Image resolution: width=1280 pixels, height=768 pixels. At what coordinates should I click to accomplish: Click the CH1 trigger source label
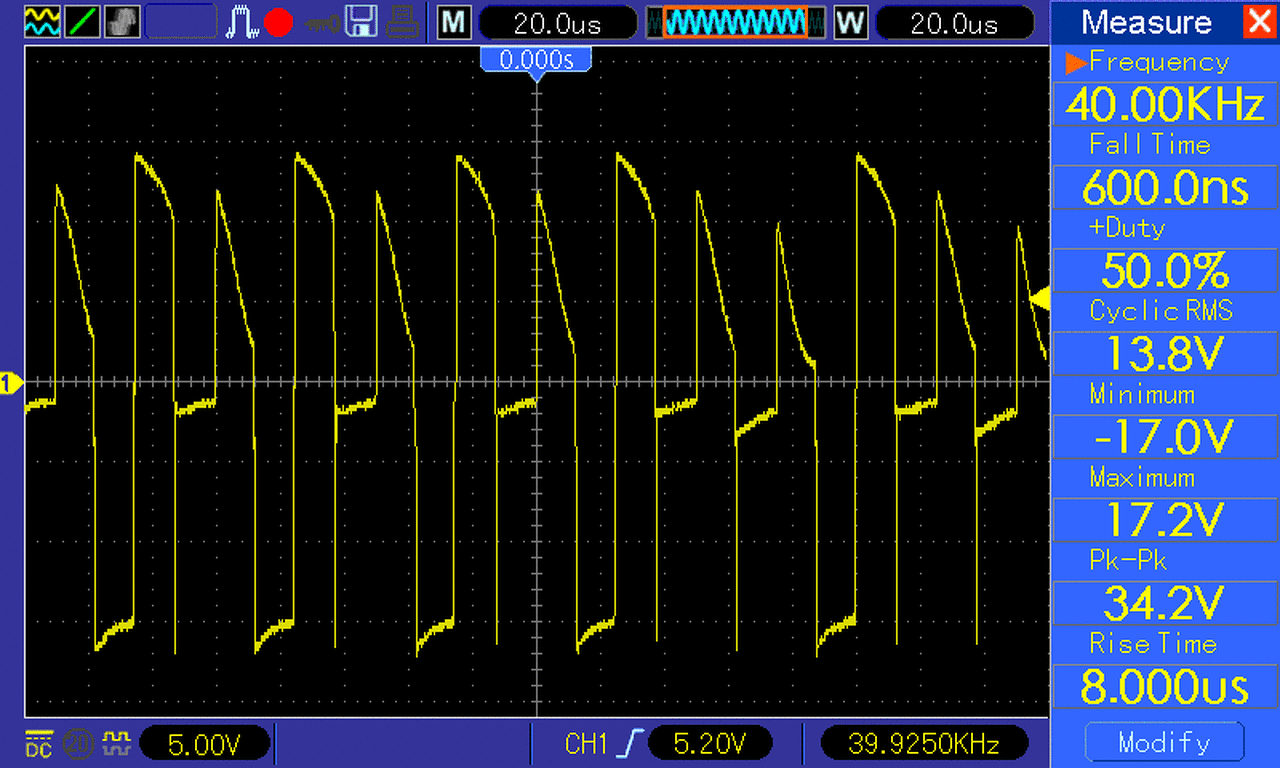(x=587, y=743)
